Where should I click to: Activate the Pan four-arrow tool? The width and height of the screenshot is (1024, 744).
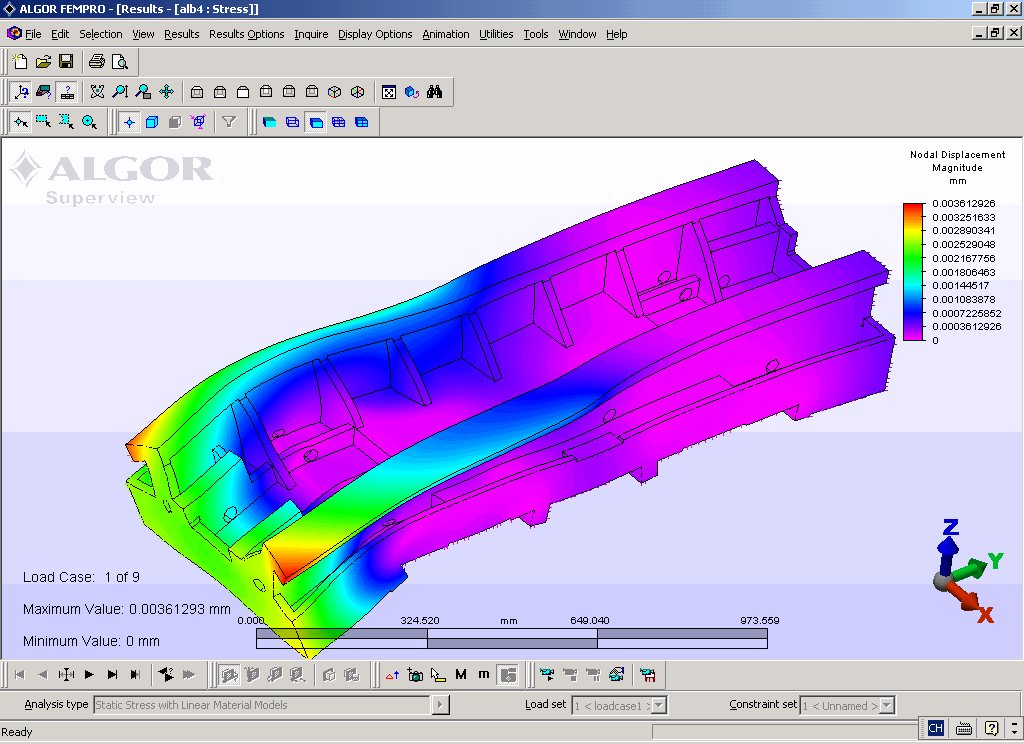click(x=167, y=91)
